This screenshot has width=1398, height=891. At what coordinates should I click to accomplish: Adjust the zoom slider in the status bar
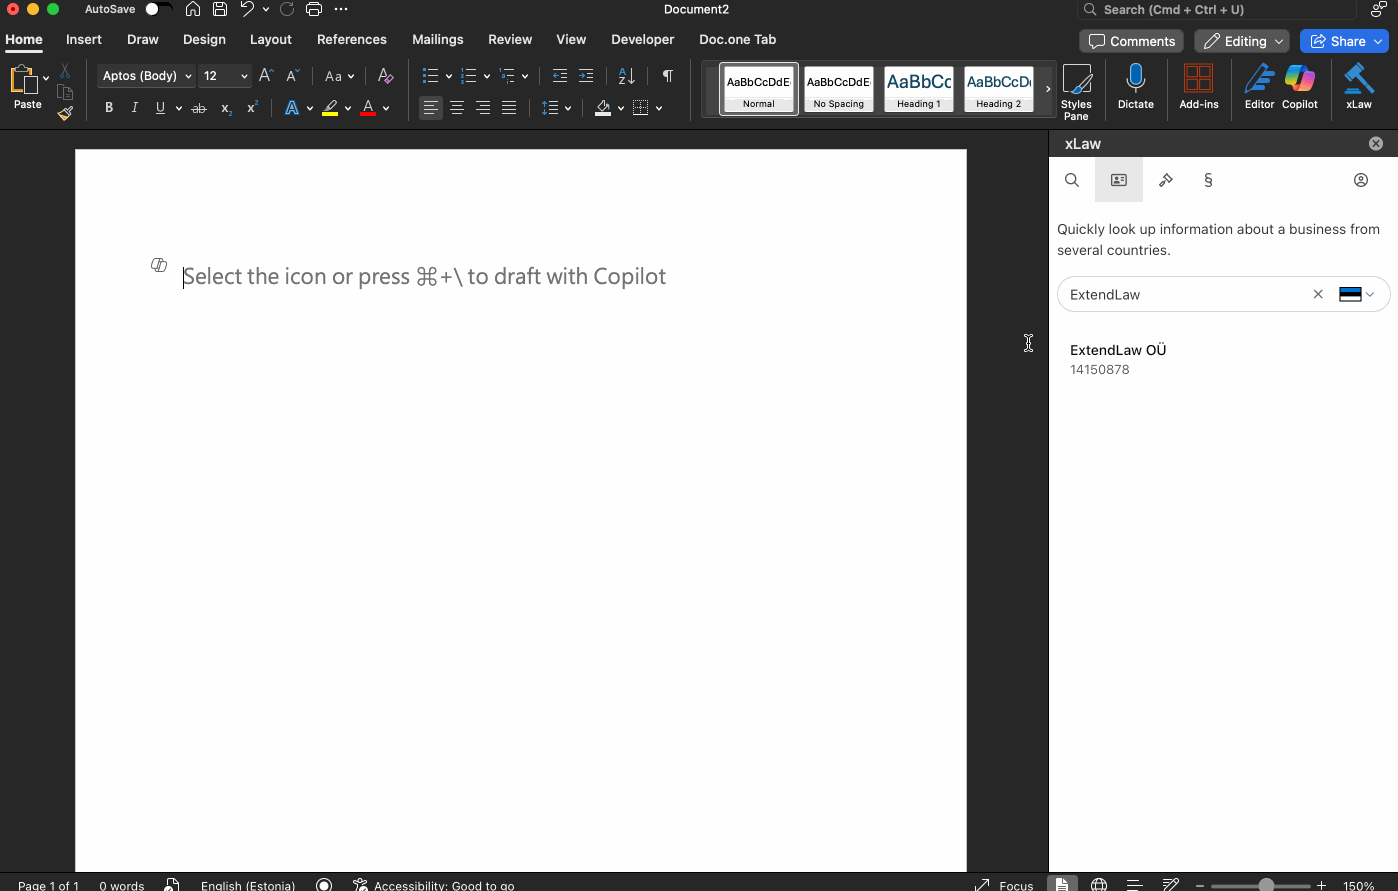click(x=1266, y=885)
